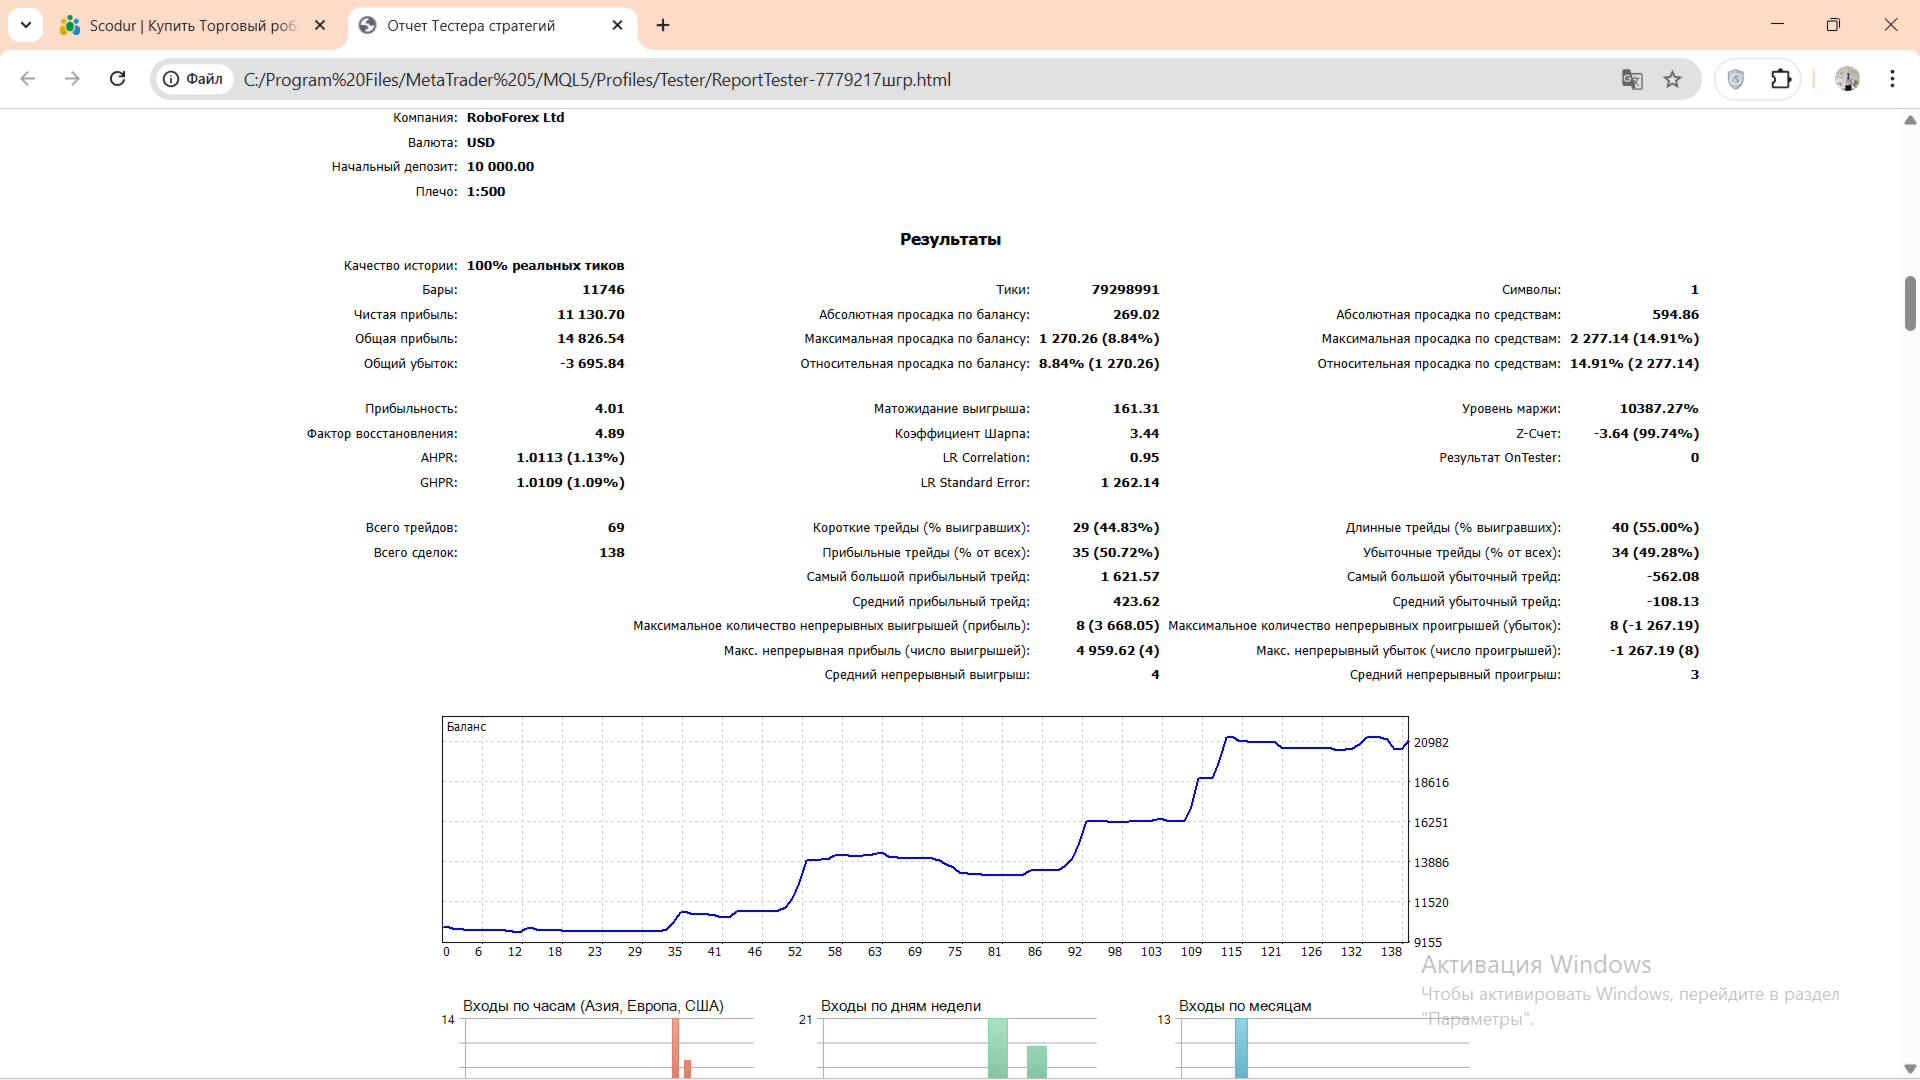The width and height of the screenshot is (1920, 1080).
Task: Select the Отчет Тестера стратегий tab
Action: click(470, 25)
